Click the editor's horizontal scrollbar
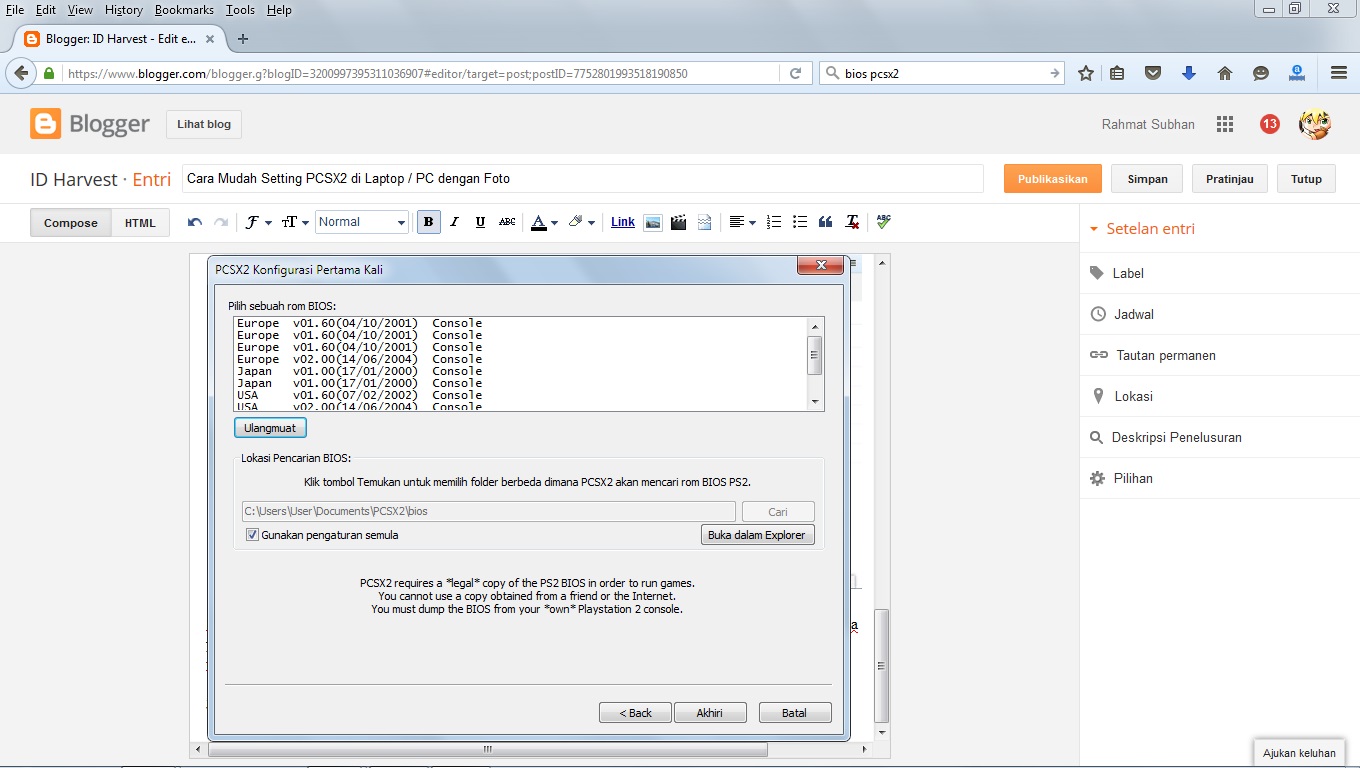Image resolution: width=1360 pixels, height=768 pixels. coord(488,748)
